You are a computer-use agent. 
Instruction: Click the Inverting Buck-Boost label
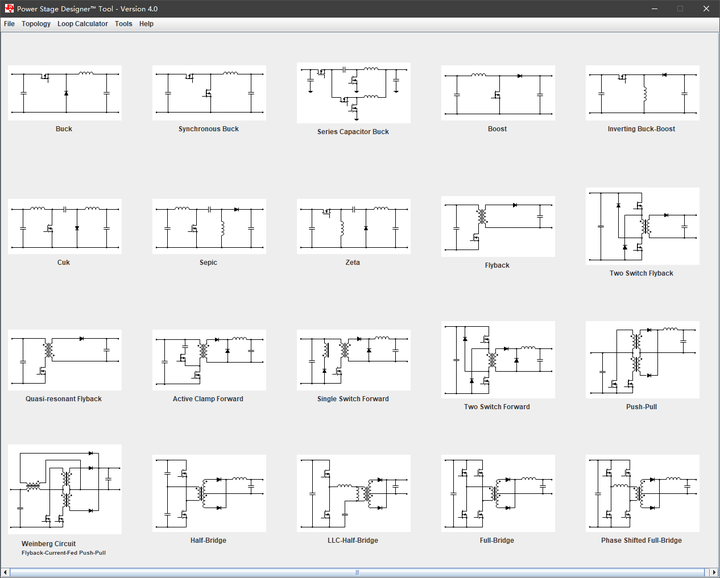pos(641,129)
